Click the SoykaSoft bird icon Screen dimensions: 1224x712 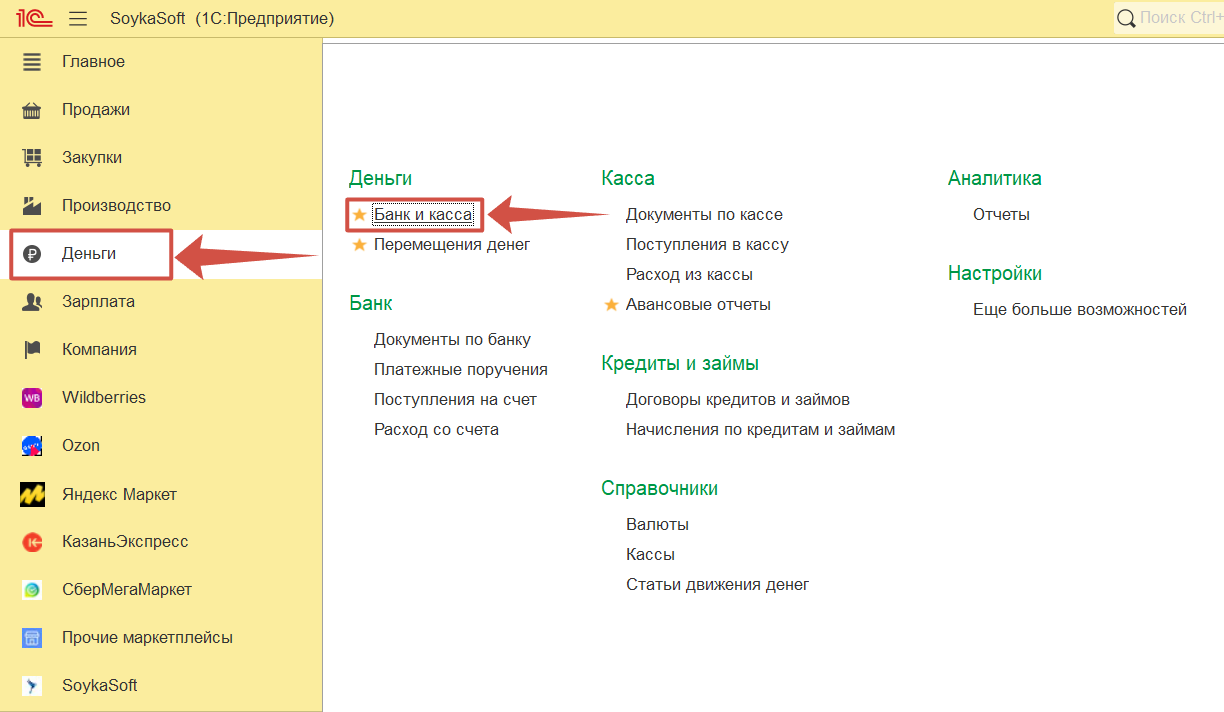[32, 686]
